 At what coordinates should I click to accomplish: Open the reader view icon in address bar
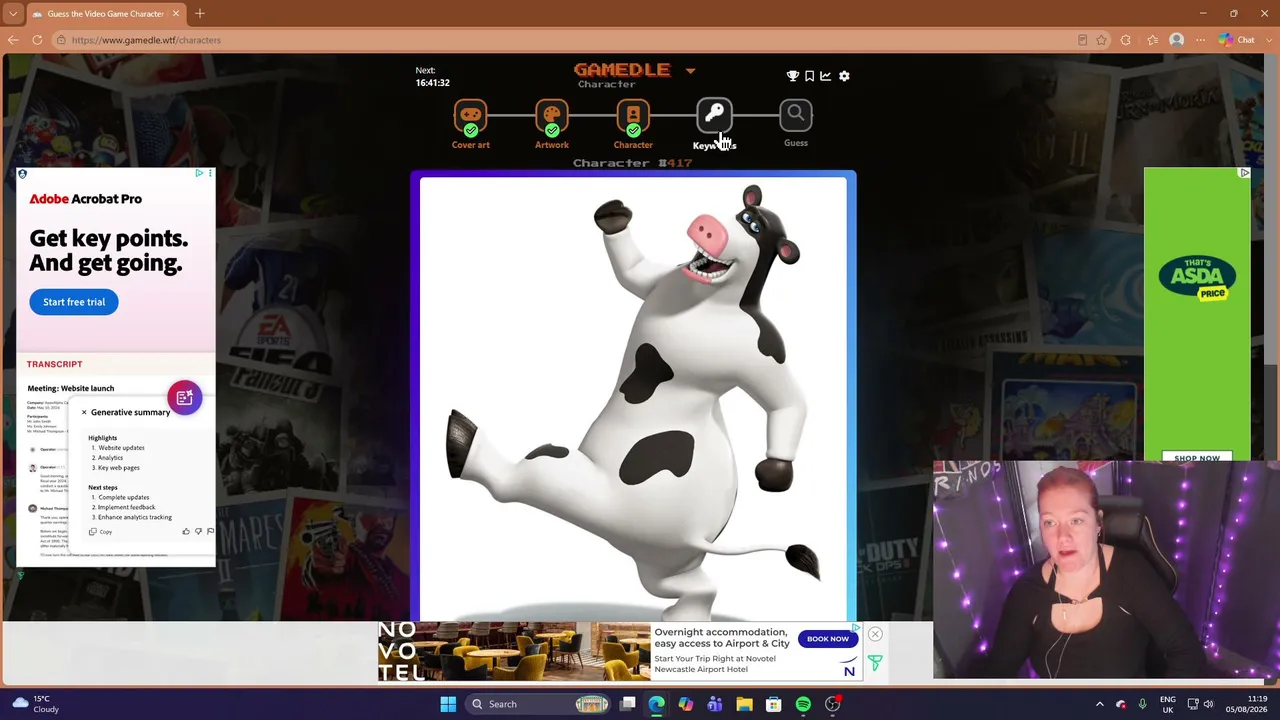(x=1082, y=40)
